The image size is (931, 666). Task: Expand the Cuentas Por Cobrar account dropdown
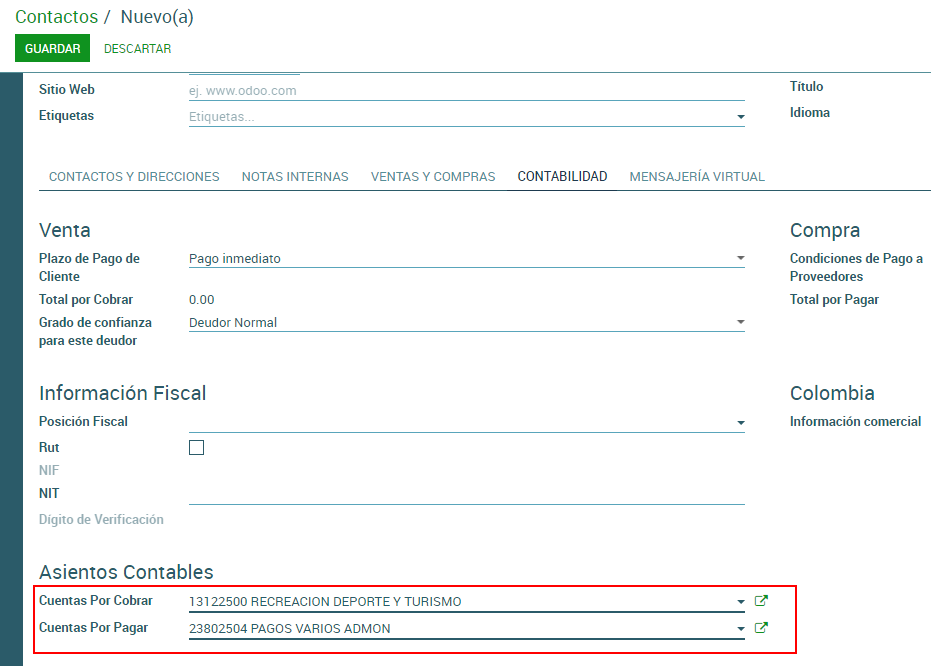point(740,602)
